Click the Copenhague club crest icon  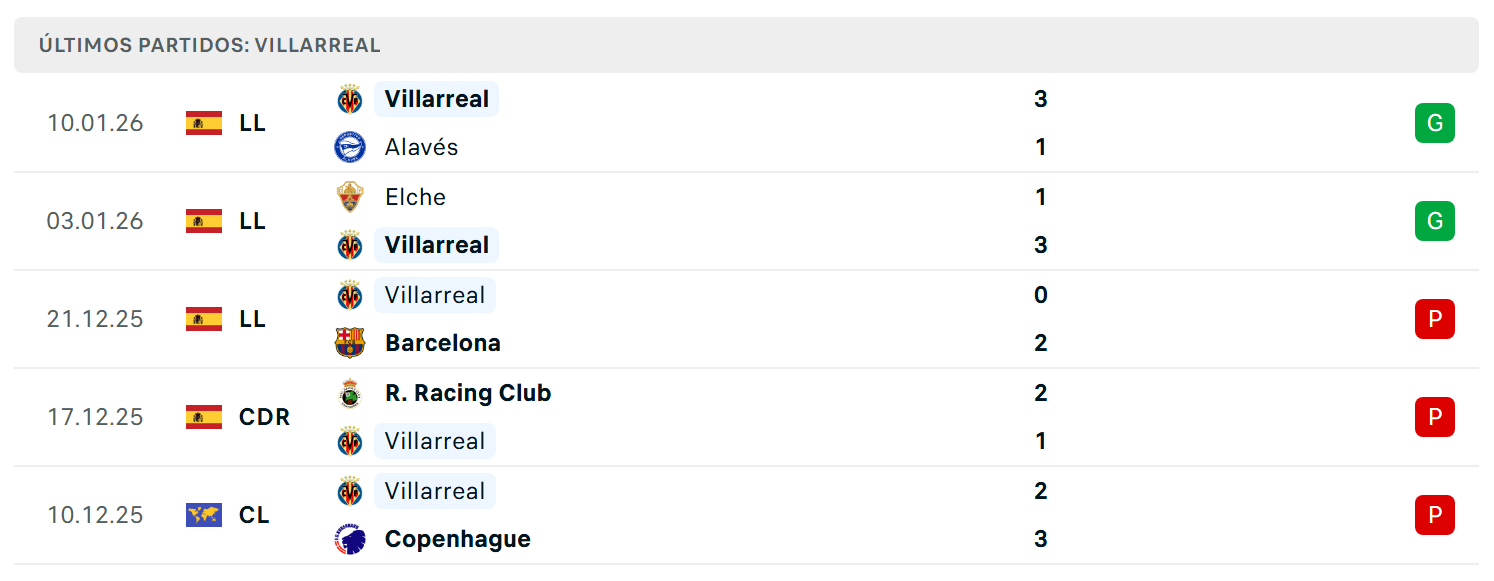click(350, 539)
